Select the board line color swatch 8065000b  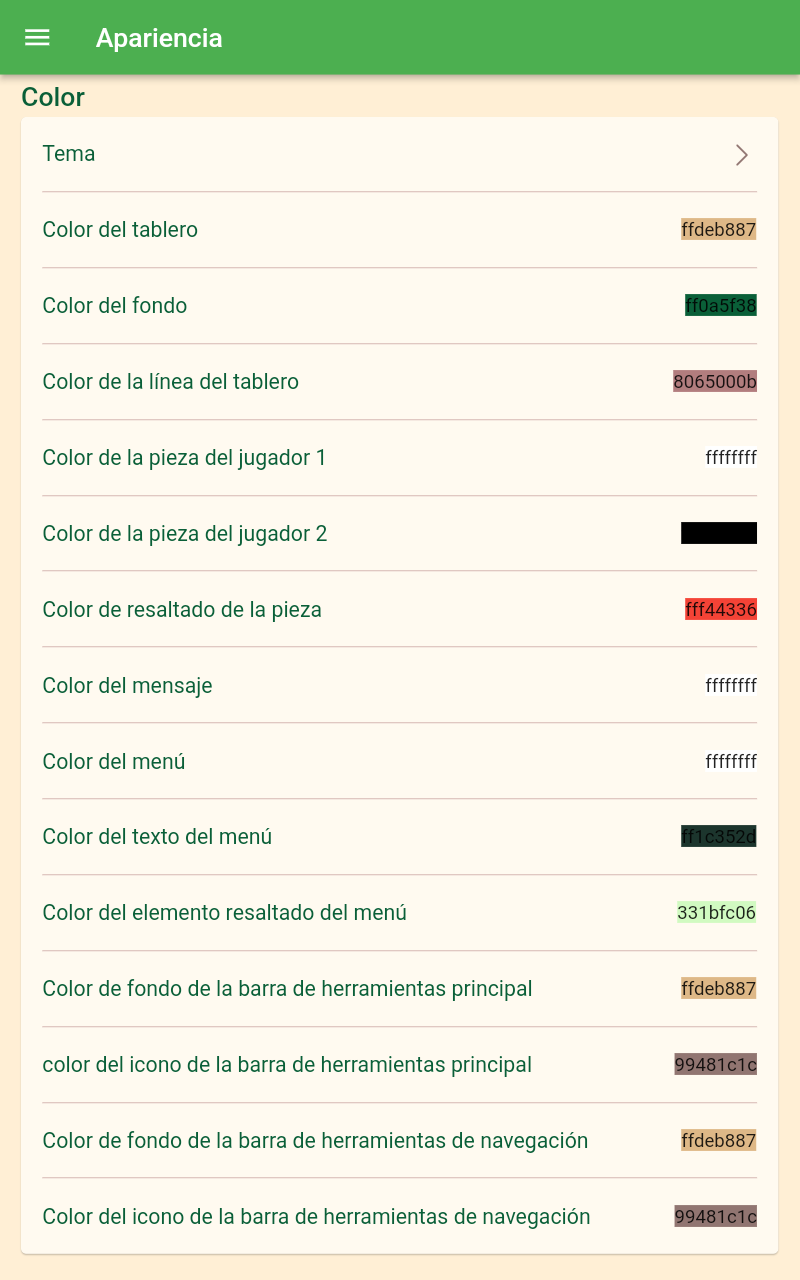(x=714, y=382)
